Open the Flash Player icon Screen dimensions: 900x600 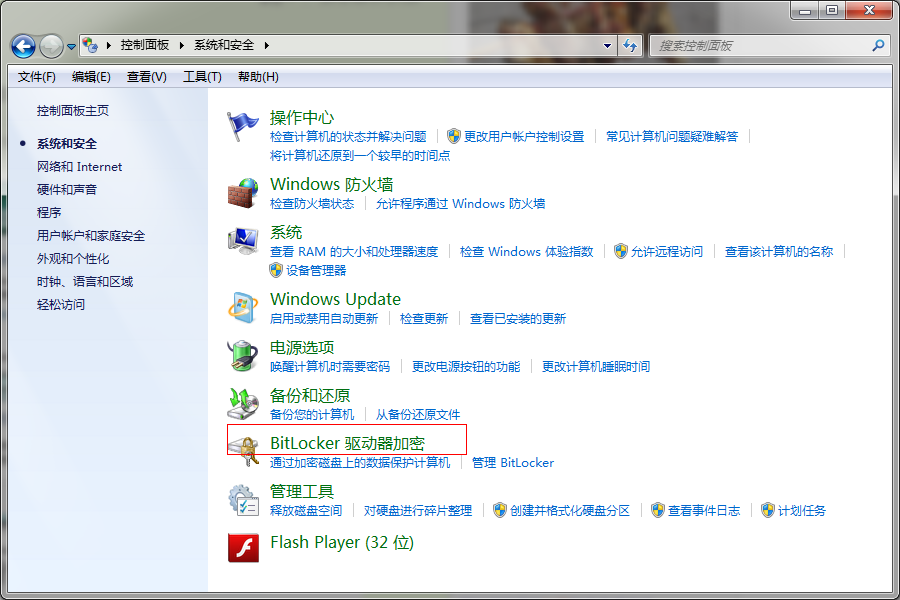(242, 548)
